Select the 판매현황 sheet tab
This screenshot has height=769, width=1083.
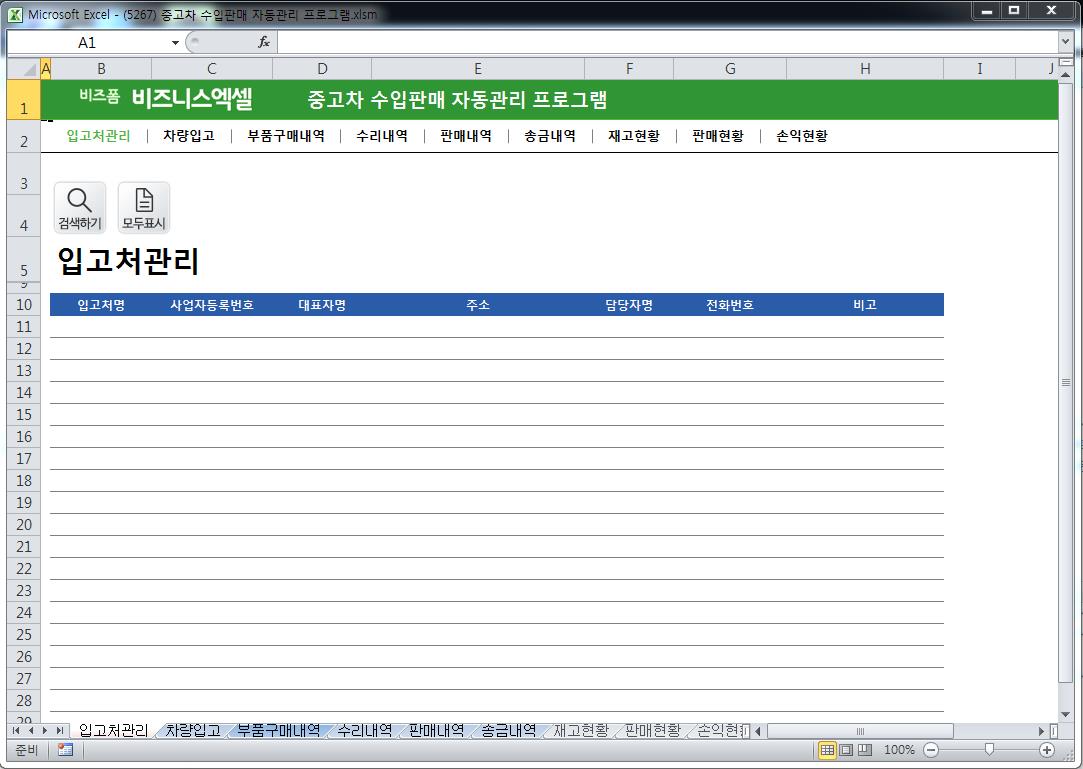(653, 730)
